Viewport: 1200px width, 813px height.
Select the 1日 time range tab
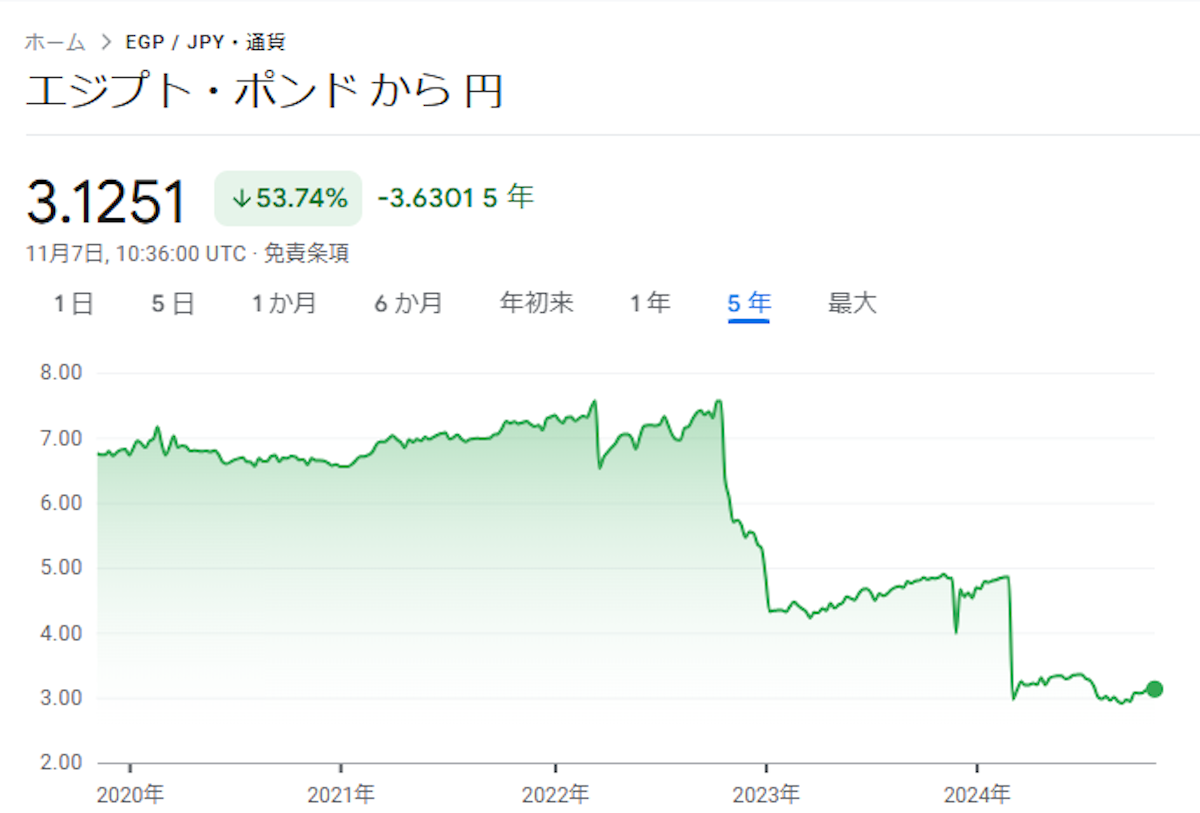click(x=73, y=303)
